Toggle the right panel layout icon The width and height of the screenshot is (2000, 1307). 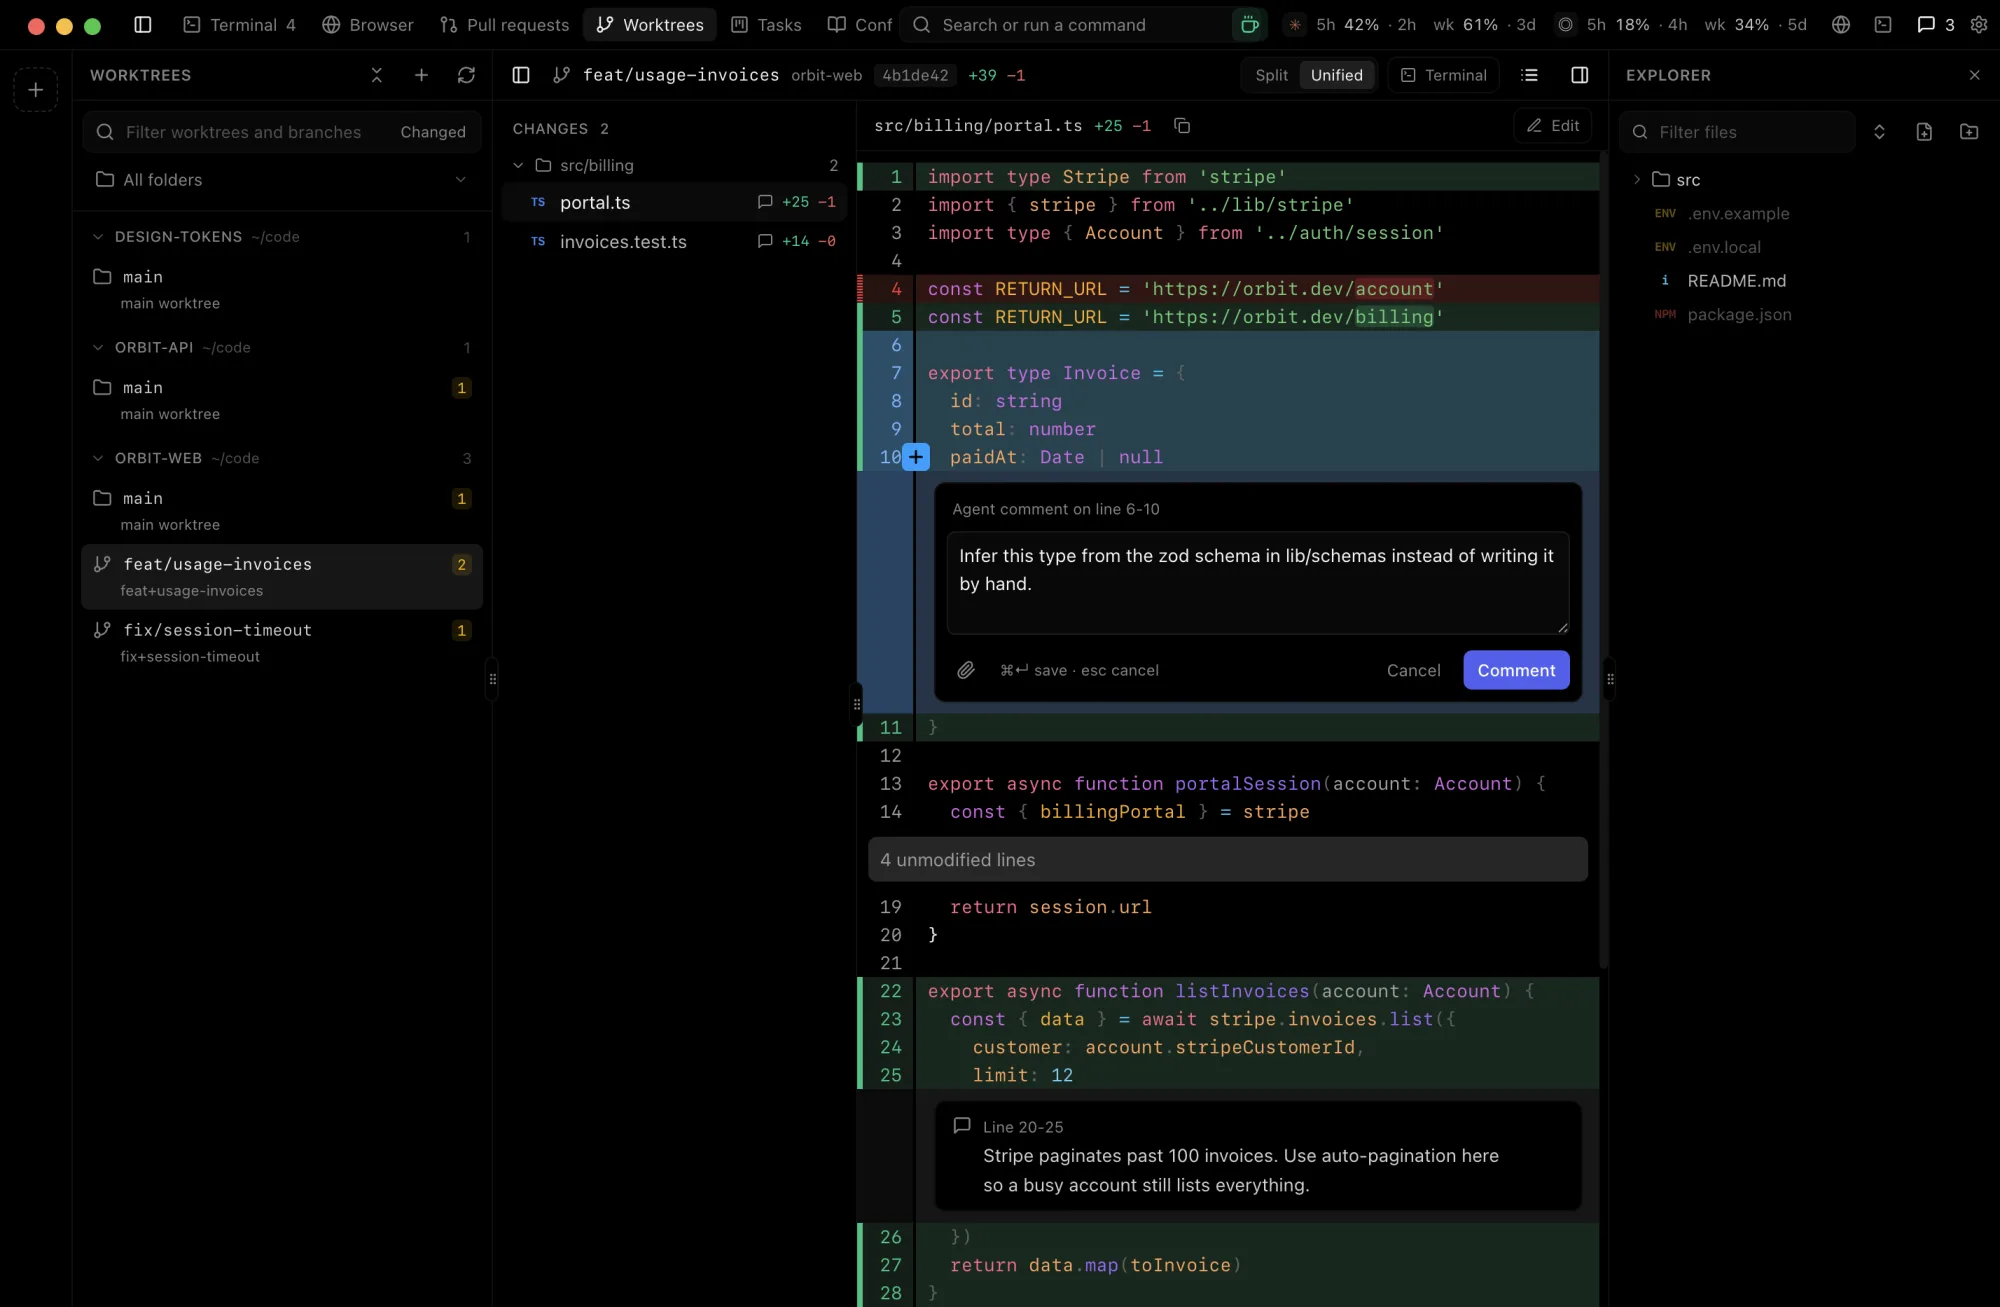(1580, 75)
